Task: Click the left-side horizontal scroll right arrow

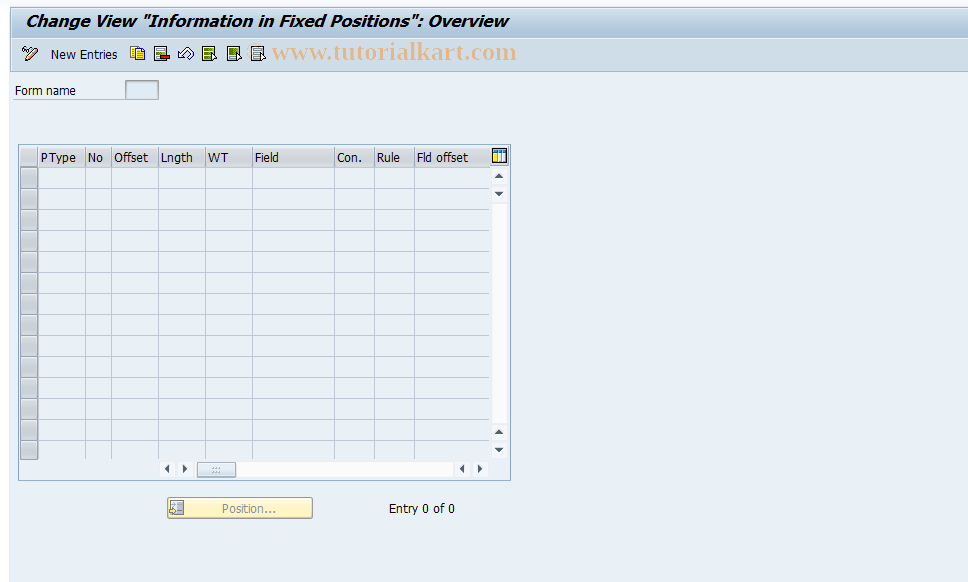Action: [x=185, y=469]
